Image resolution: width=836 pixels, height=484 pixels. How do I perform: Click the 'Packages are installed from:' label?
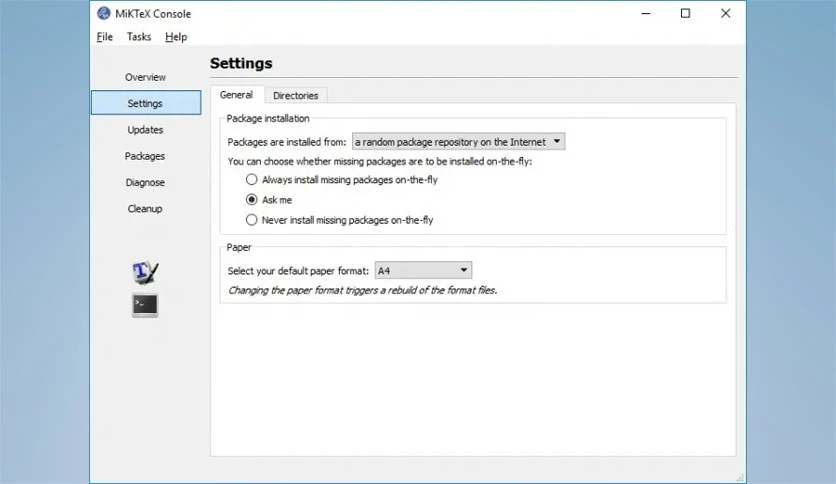(287, 142)
